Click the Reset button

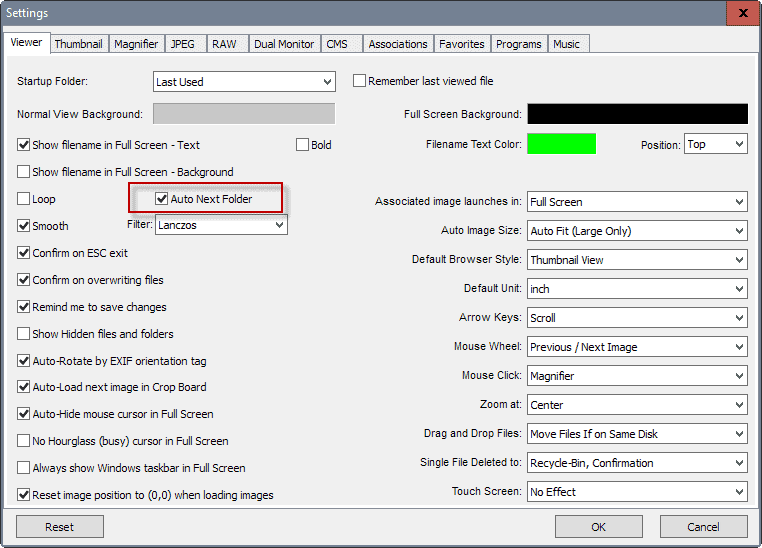[60, 527]
